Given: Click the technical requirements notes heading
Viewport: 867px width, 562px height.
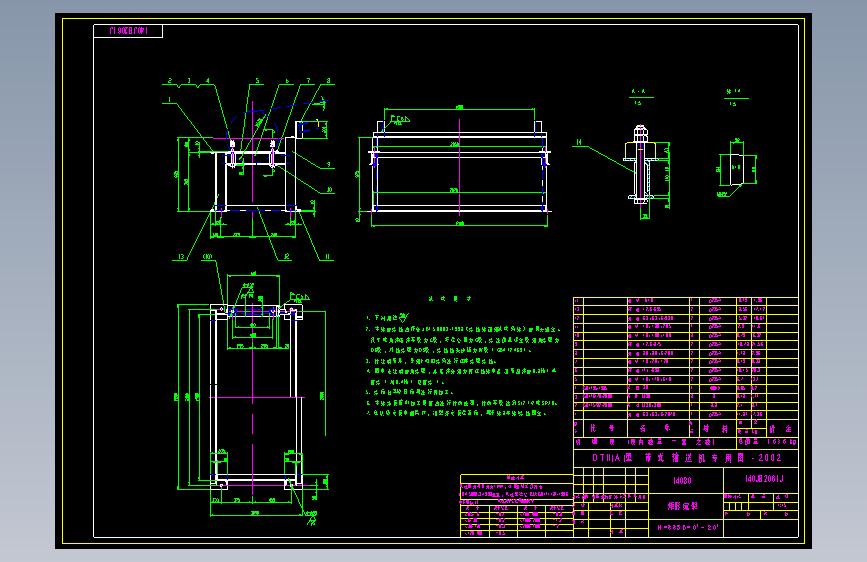Looking at the screenshot, I should pos(450,299).
